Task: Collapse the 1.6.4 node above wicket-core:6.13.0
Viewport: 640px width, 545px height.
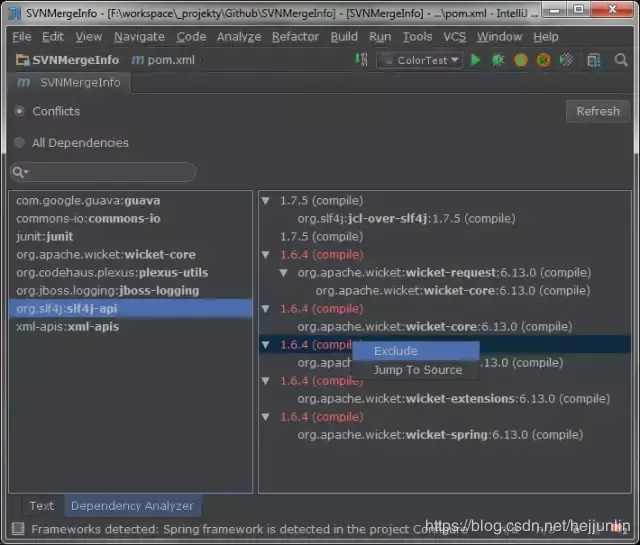Action: coord(265,309)
